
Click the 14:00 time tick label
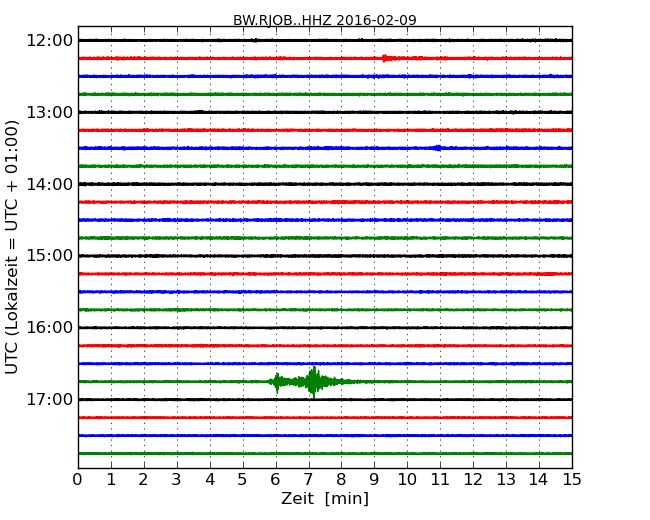click(x=49, y=184)
